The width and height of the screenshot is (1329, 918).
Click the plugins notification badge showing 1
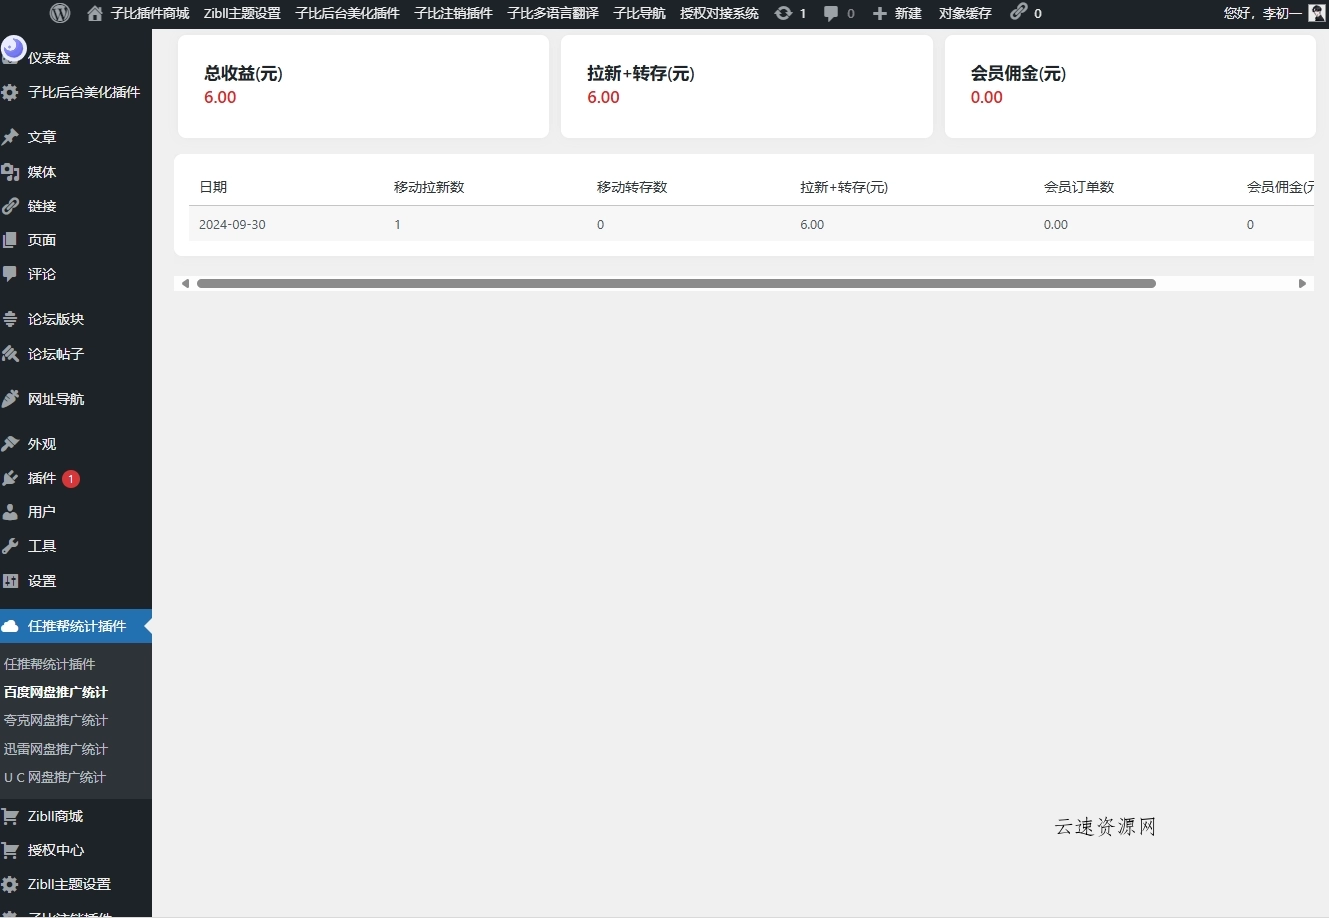click(x=71, y=478)
